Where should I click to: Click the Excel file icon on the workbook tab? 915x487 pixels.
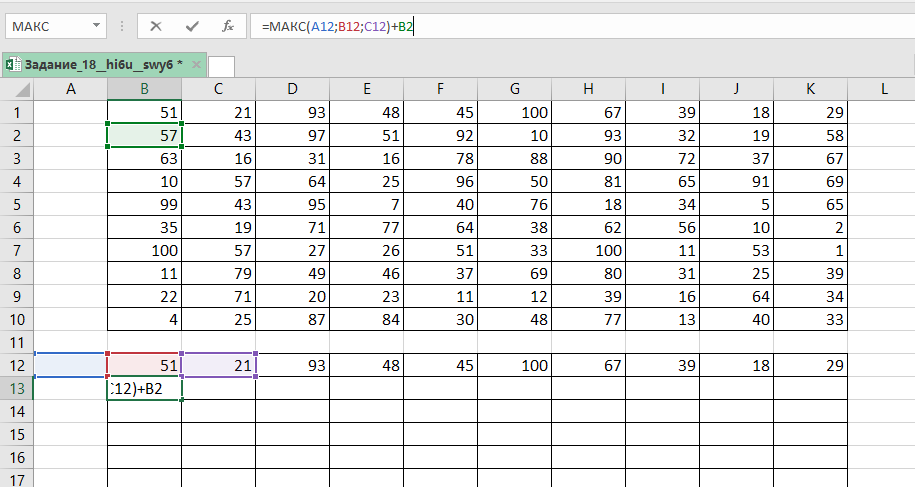coord(13,65)
